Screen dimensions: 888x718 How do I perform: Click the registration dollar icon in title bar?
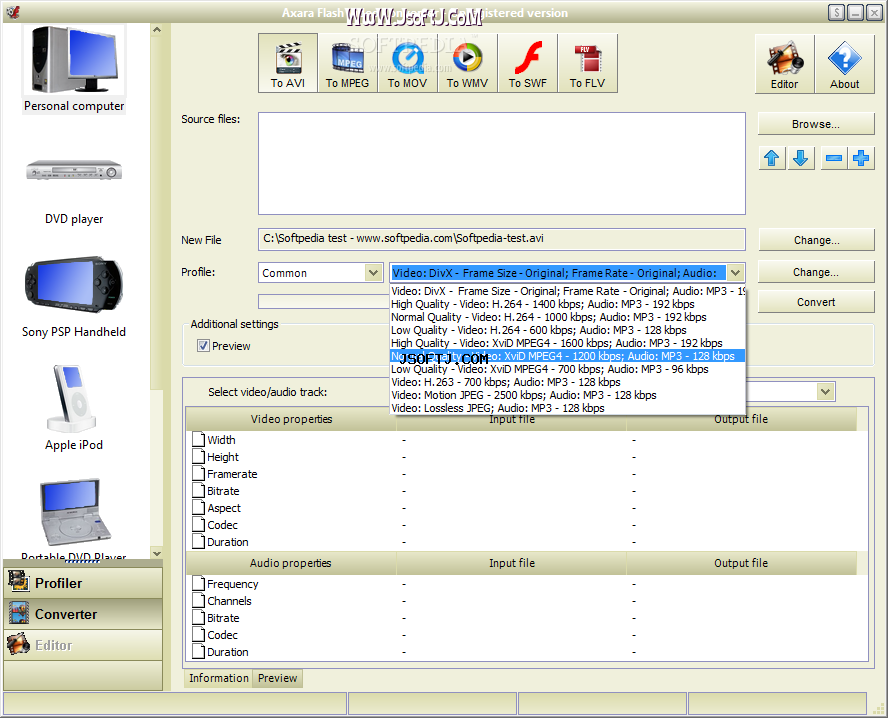(836, 12)
